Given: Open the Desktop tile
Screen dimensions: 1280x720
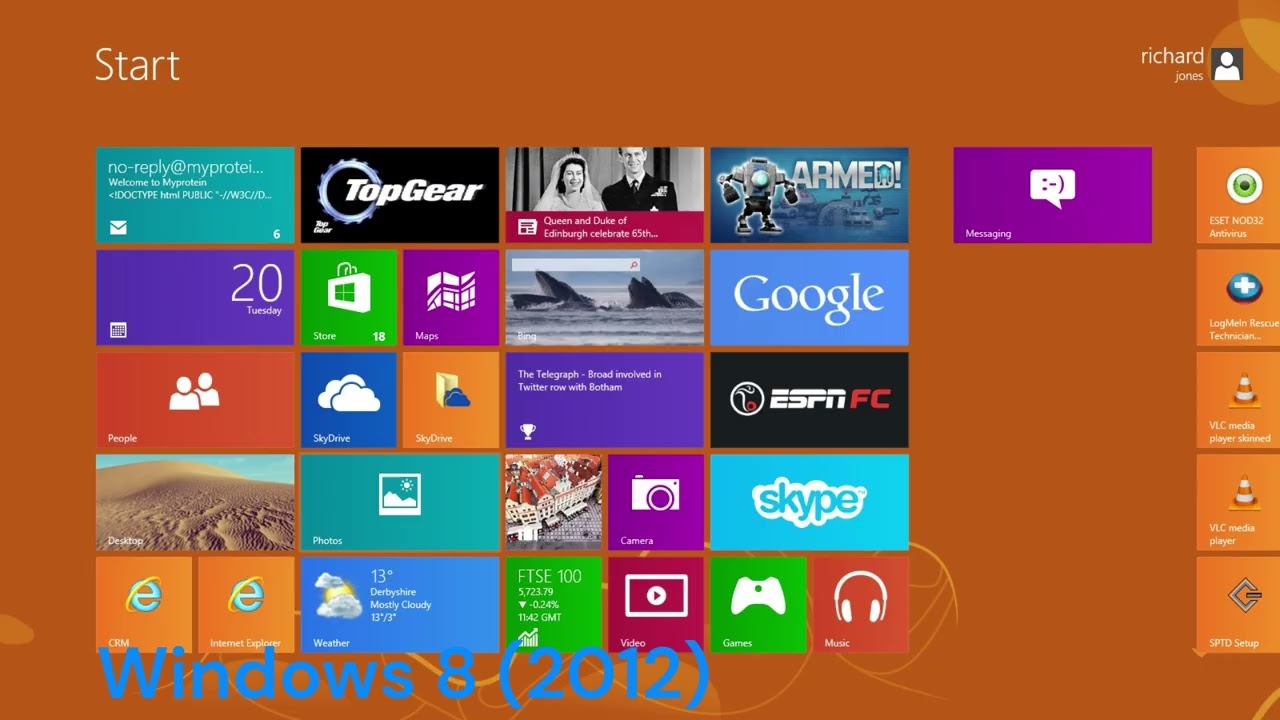Looking at the screenshot, I should [195, 503].
